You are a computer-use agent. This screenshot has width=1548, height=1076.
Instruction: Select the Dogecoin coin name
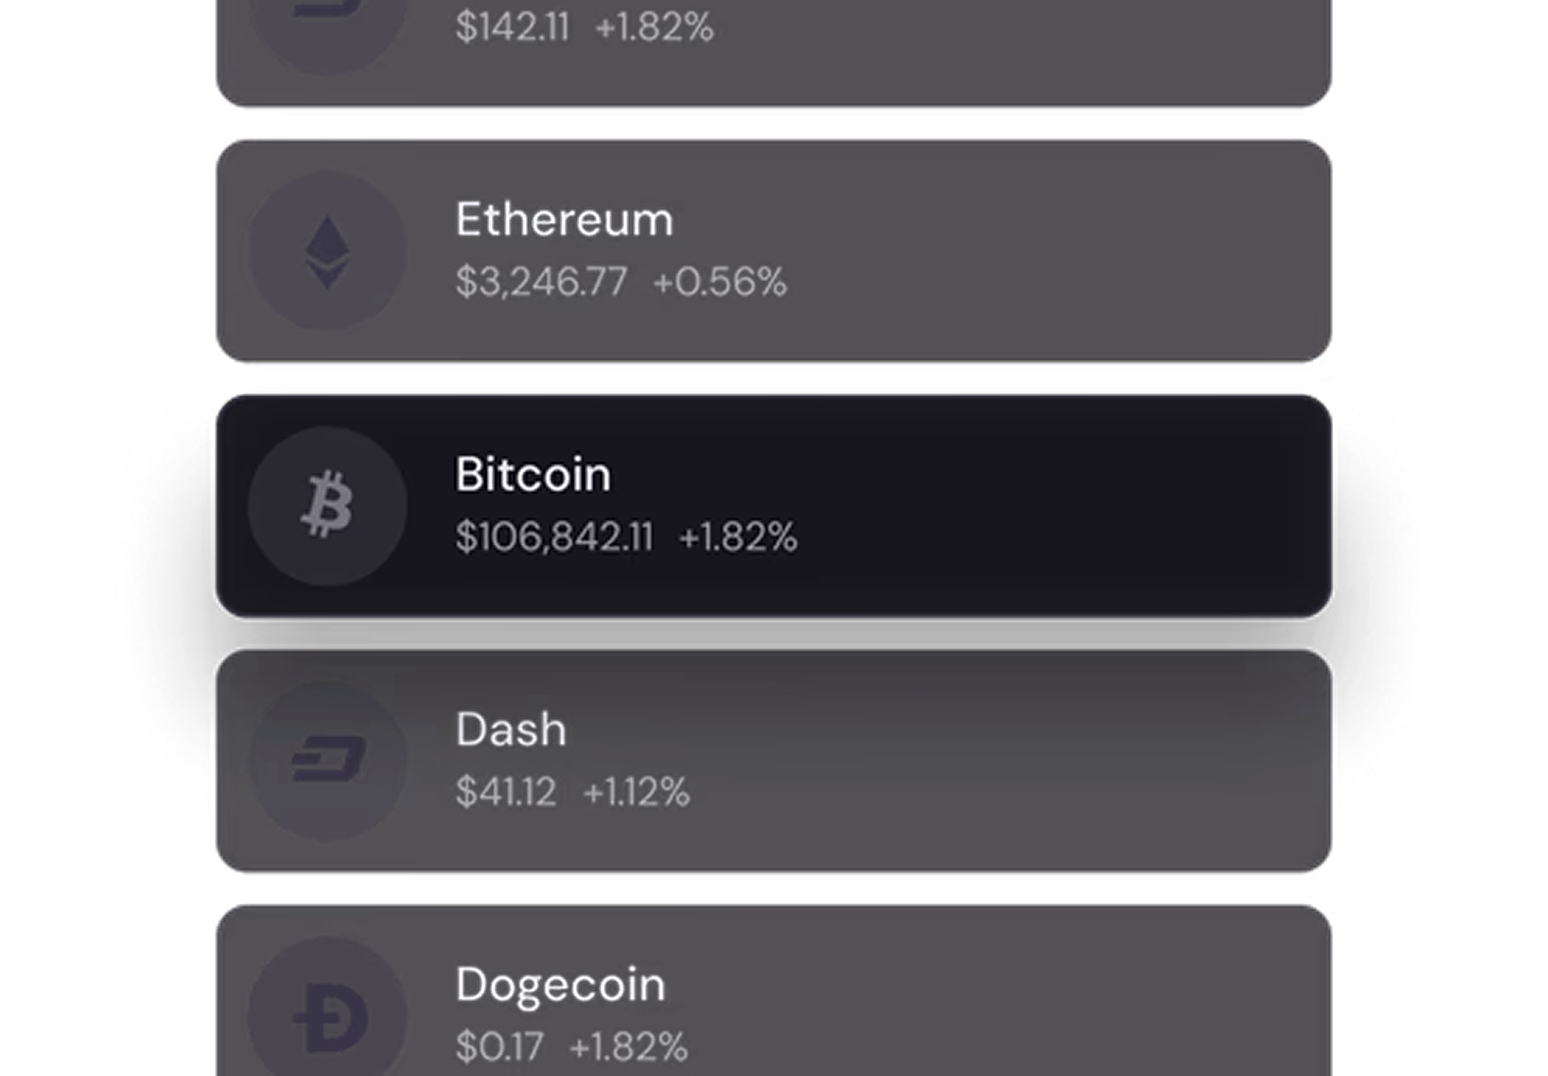560,985
